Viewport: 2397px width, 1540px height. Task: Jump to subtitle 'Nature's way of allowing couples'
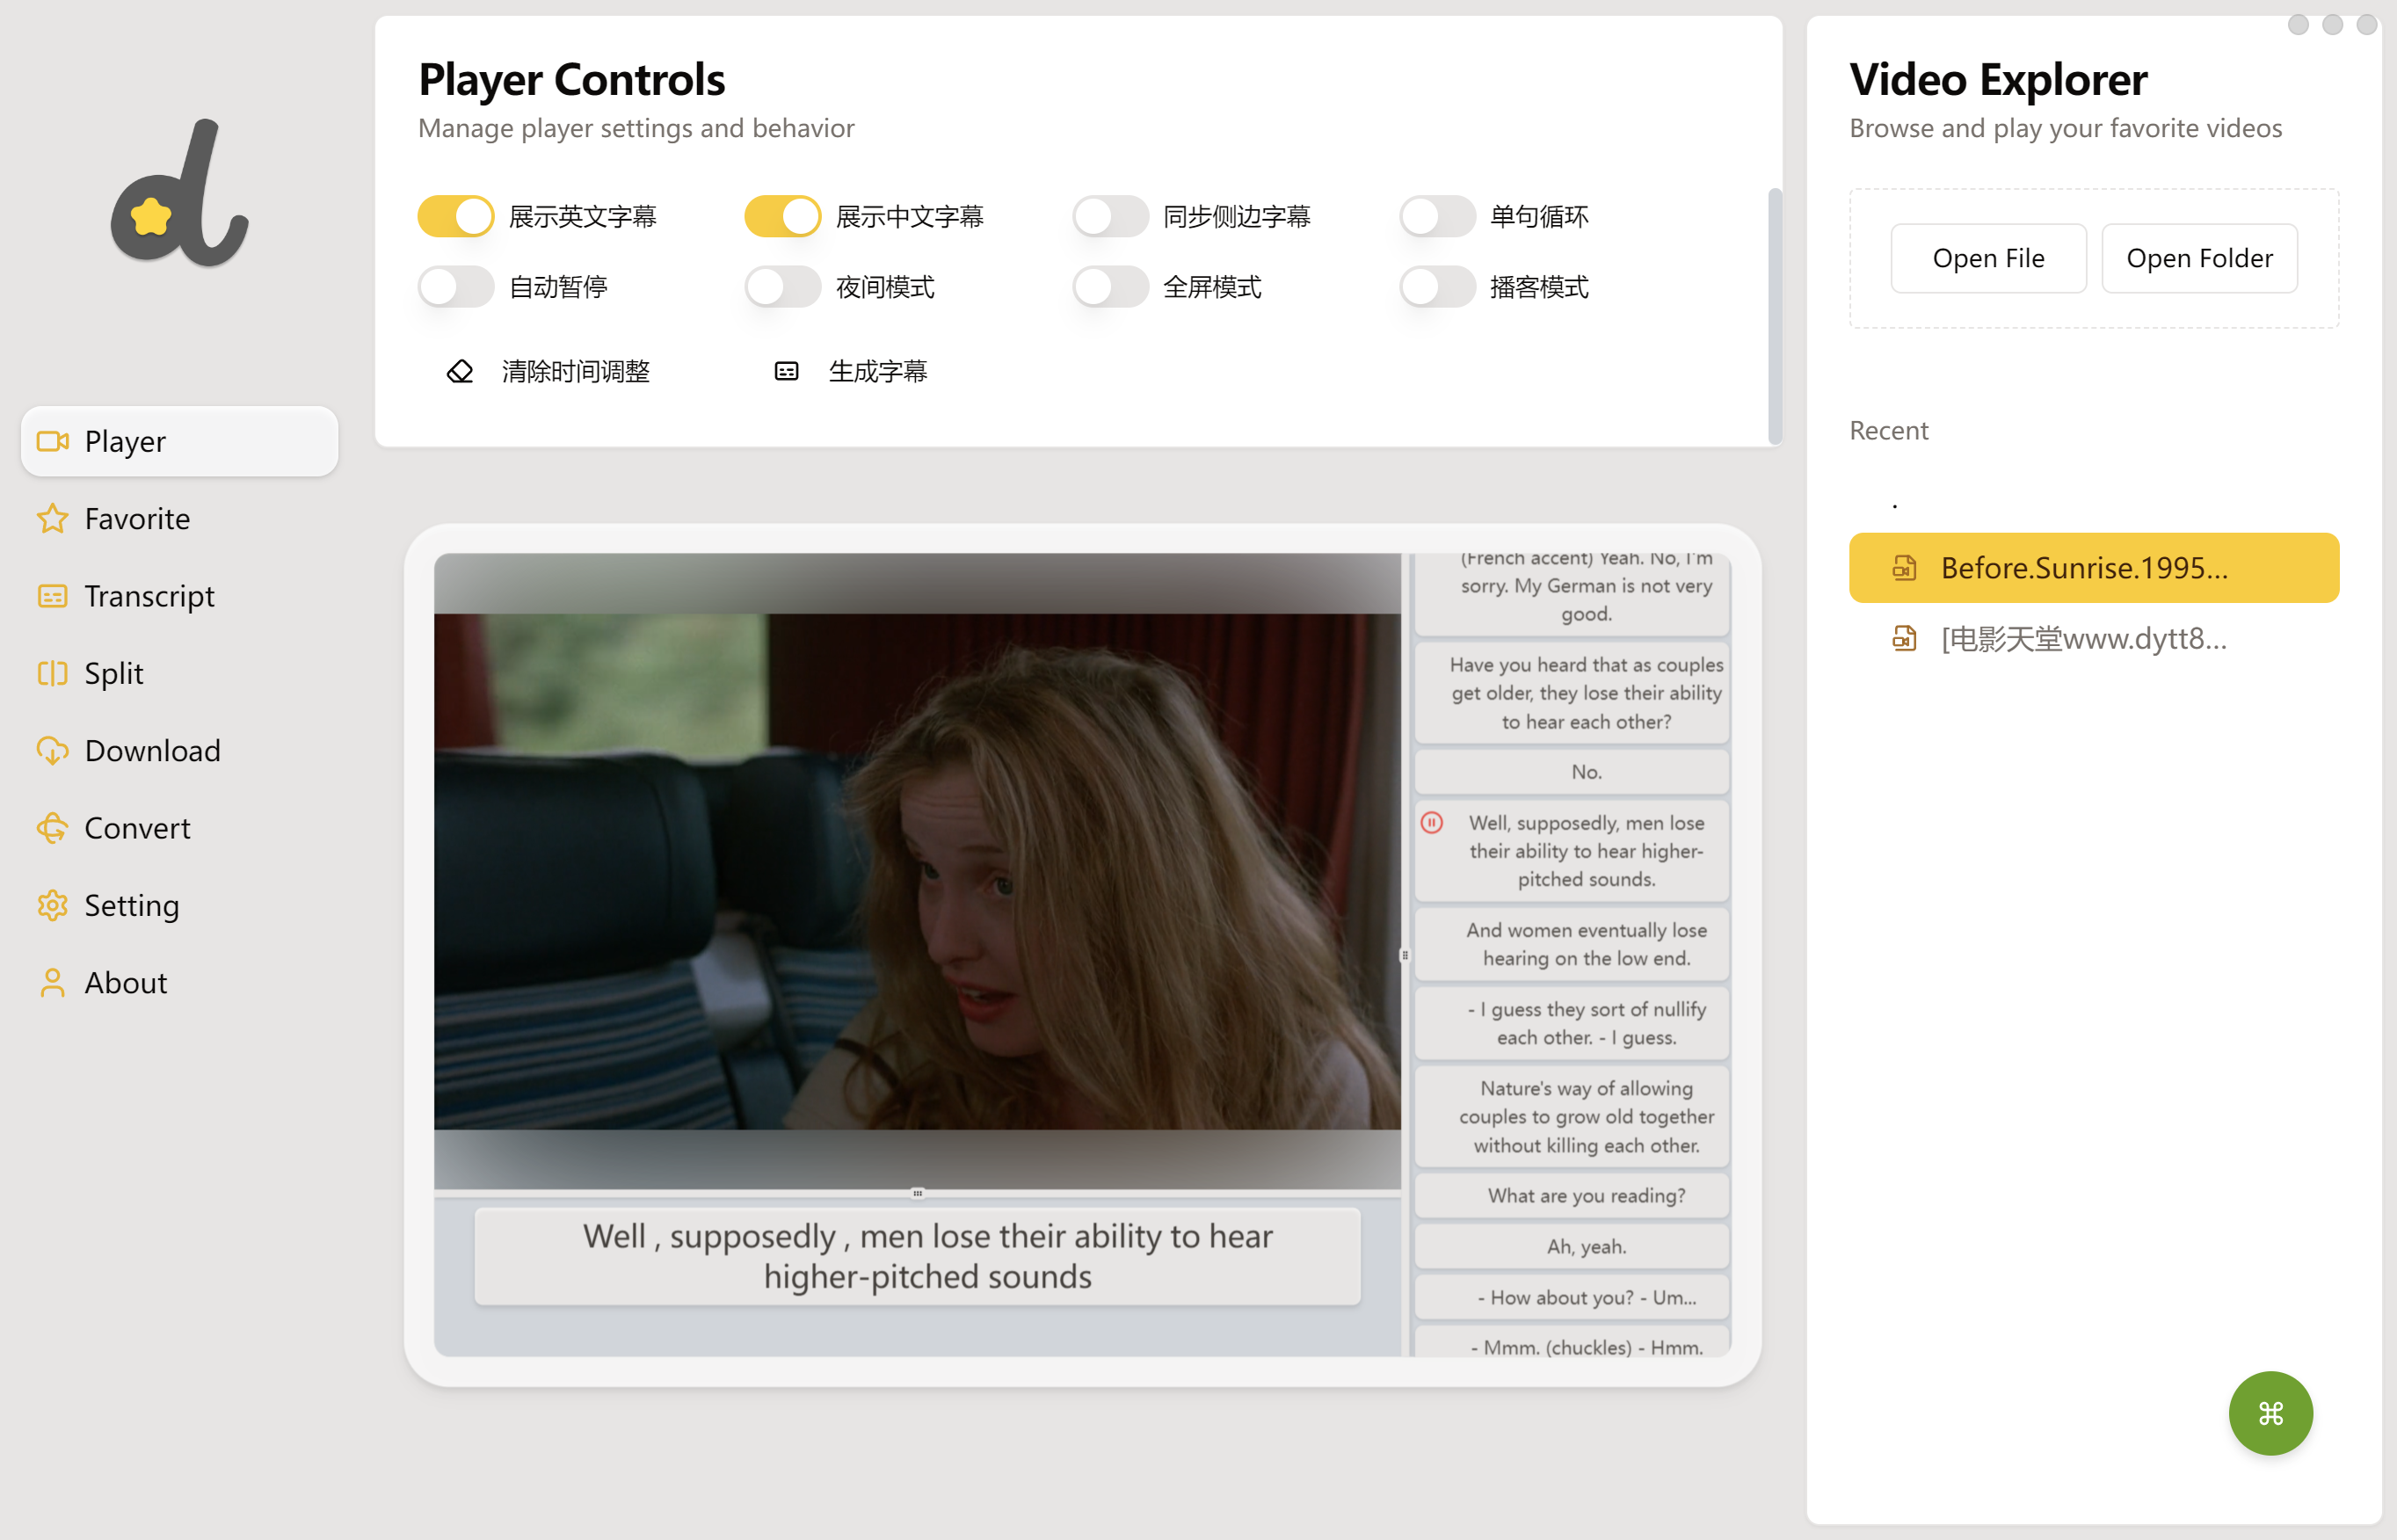click(1571, 1116)
